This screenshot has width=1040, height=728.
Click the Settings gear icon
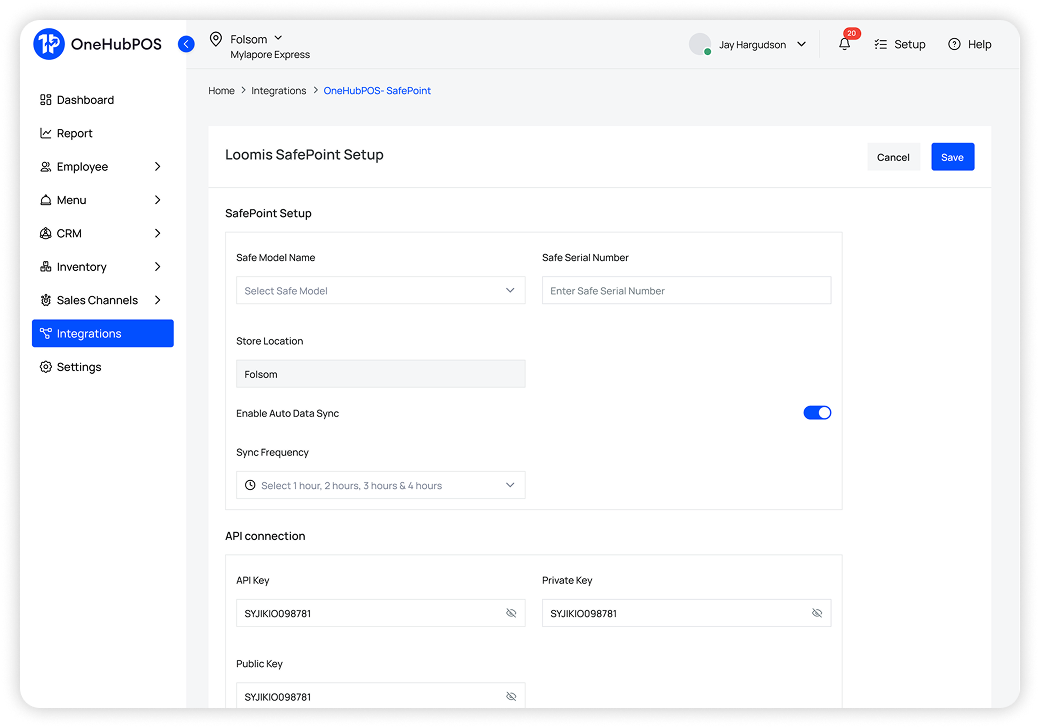[x=46, y=367]
